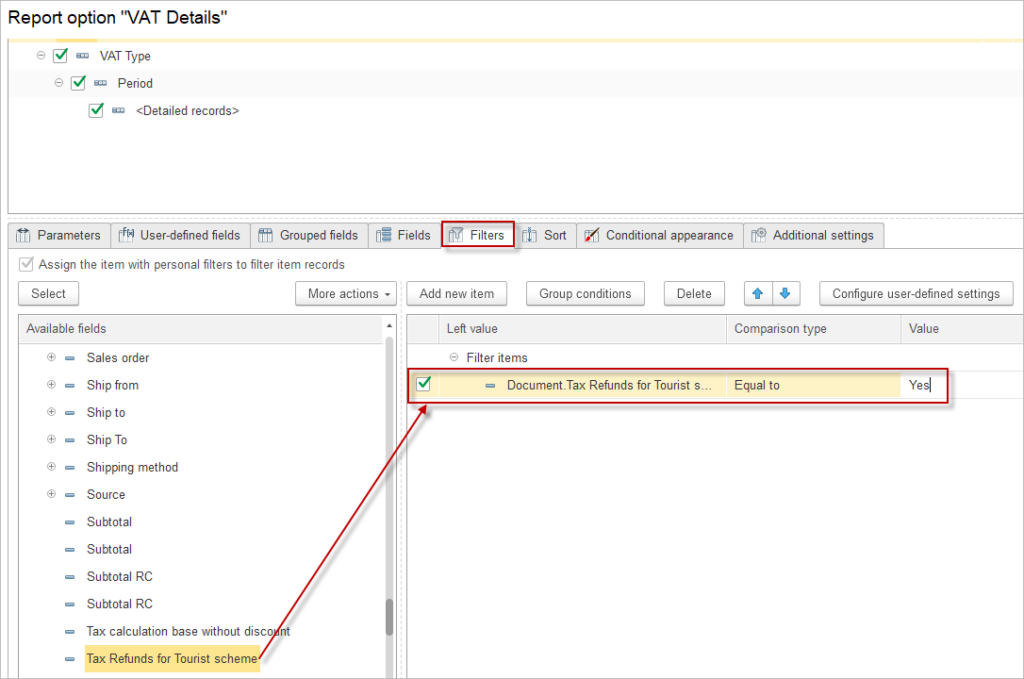Click field icon beside Tax Refunds for Tourist scheme
Image resolution: width=1024 pixels, height=679 pixels.
pyautogui.click(x=70, y=659)
